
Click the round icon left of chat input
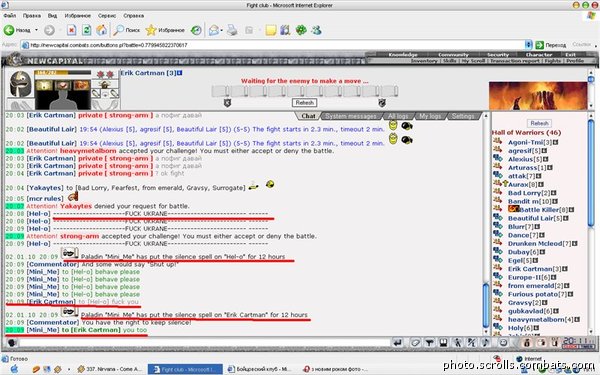(11, 342)
